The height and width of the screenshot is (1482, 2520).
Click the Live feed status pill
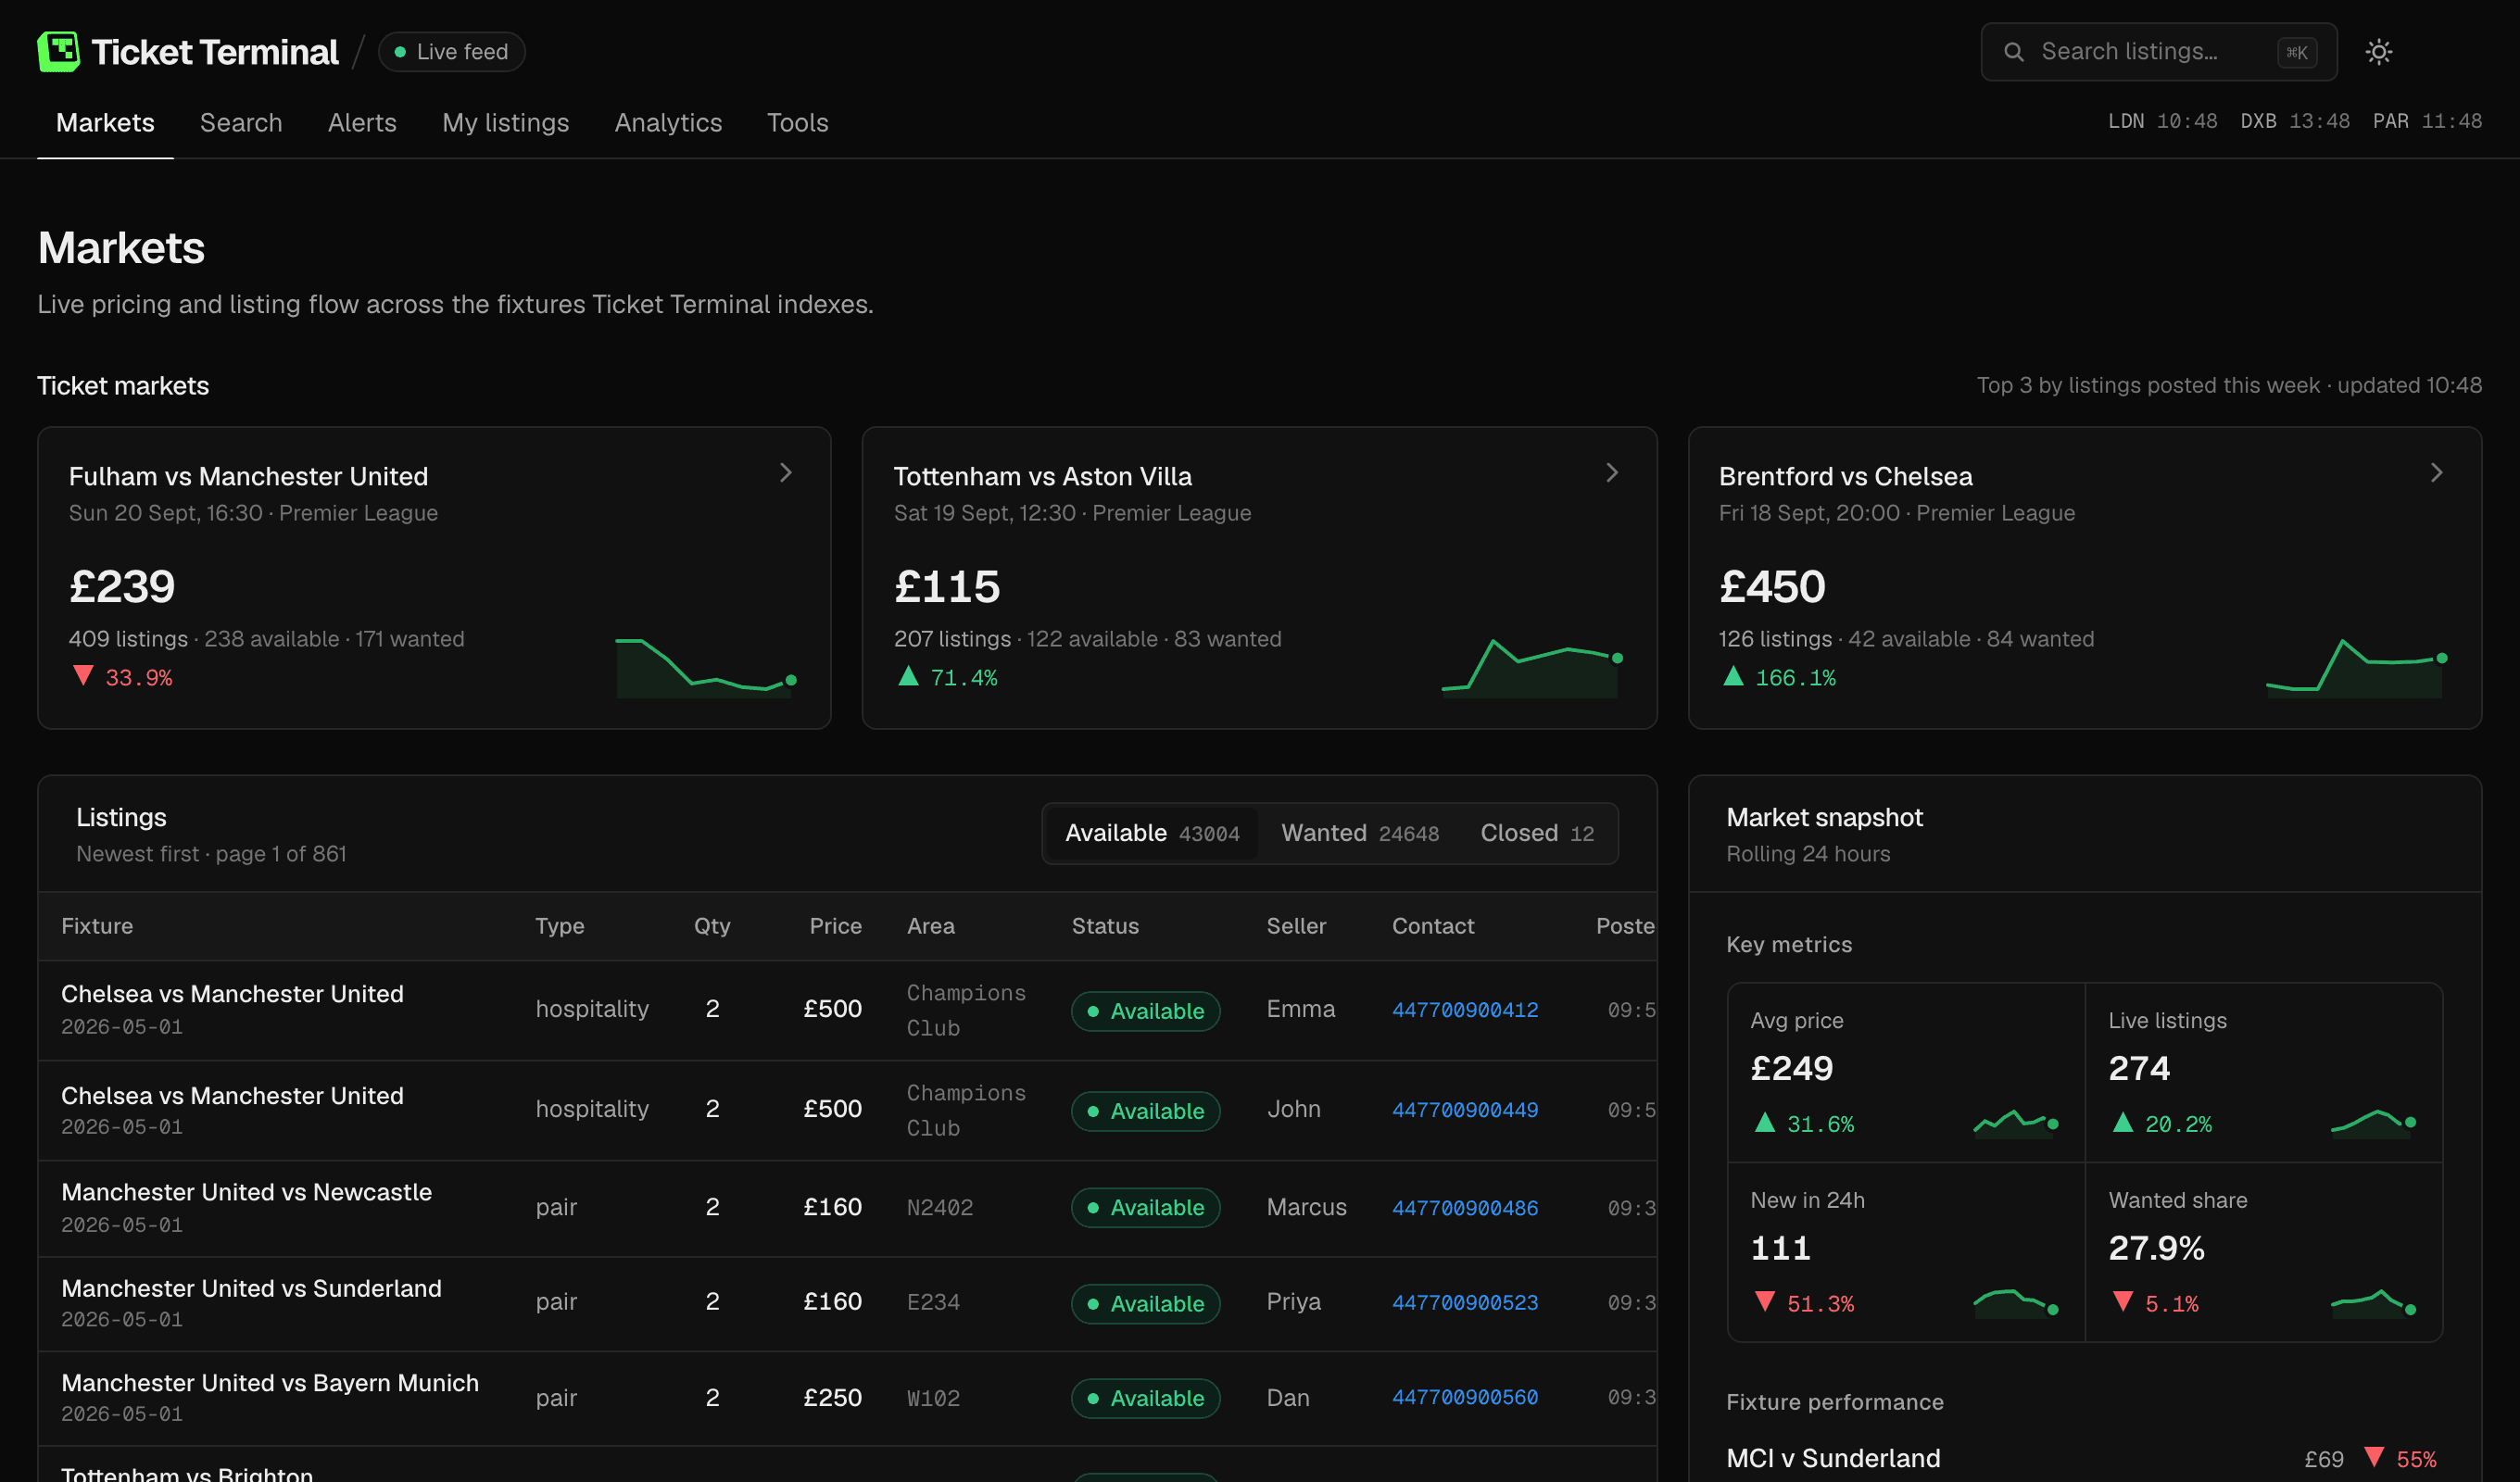451,52
